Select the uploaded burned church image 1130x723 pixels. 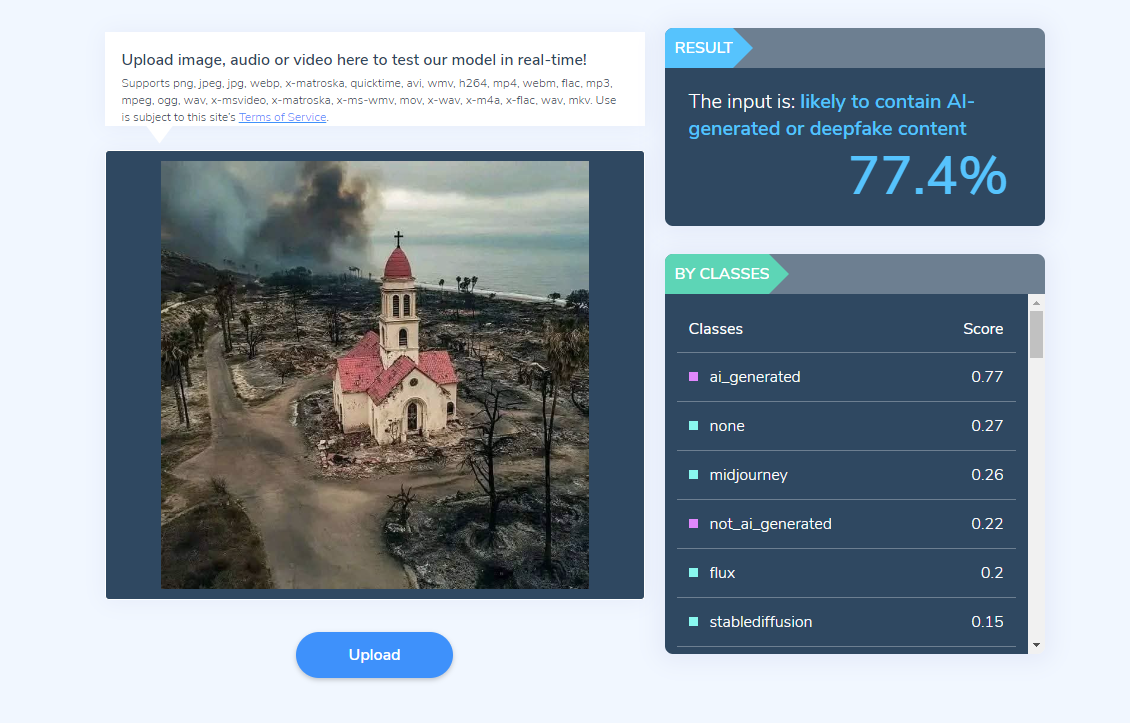tap(375, 375)
